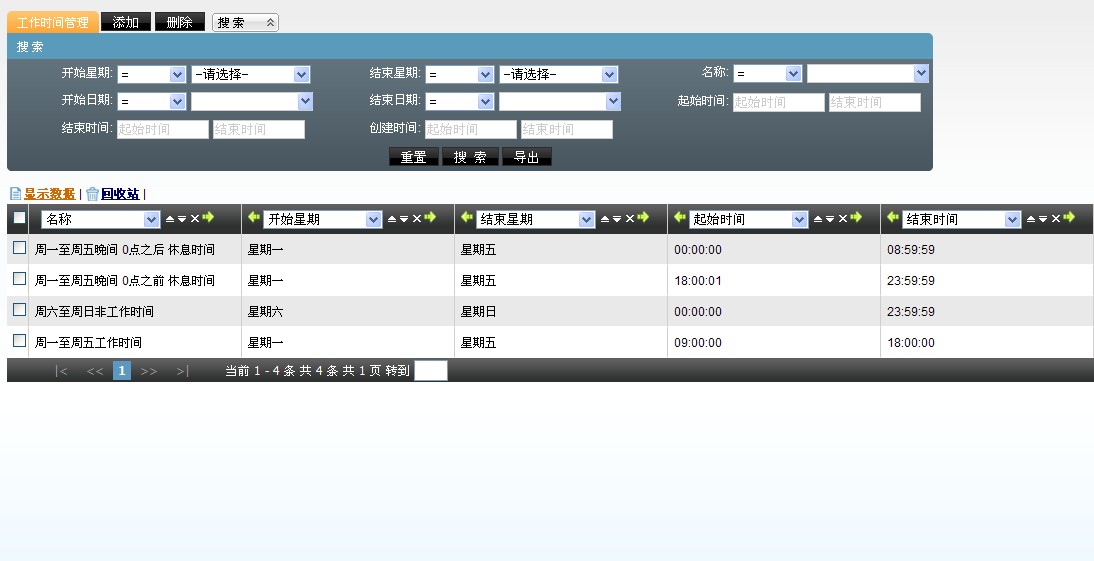Click the page jump input field
The height and width of the screenshot is (561, 1094).
[430, 371]
